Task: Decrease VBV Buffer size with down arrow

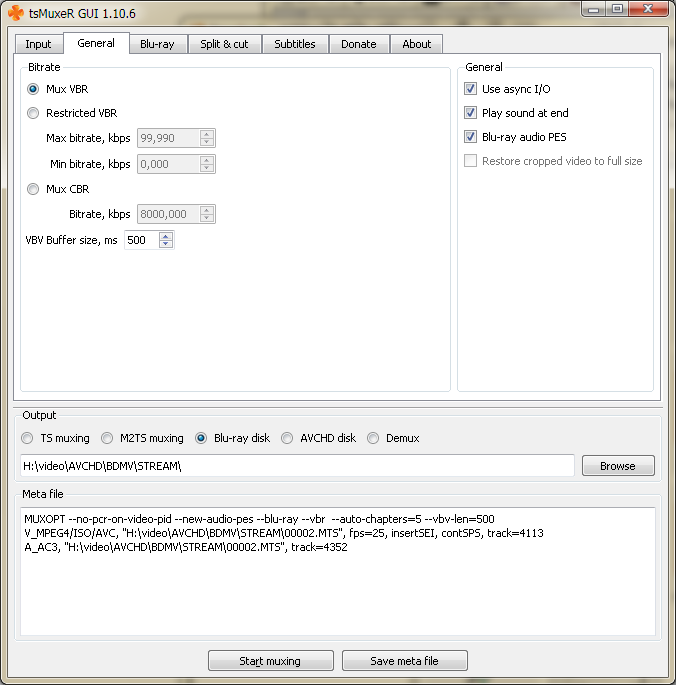Action: coord(166,244)
